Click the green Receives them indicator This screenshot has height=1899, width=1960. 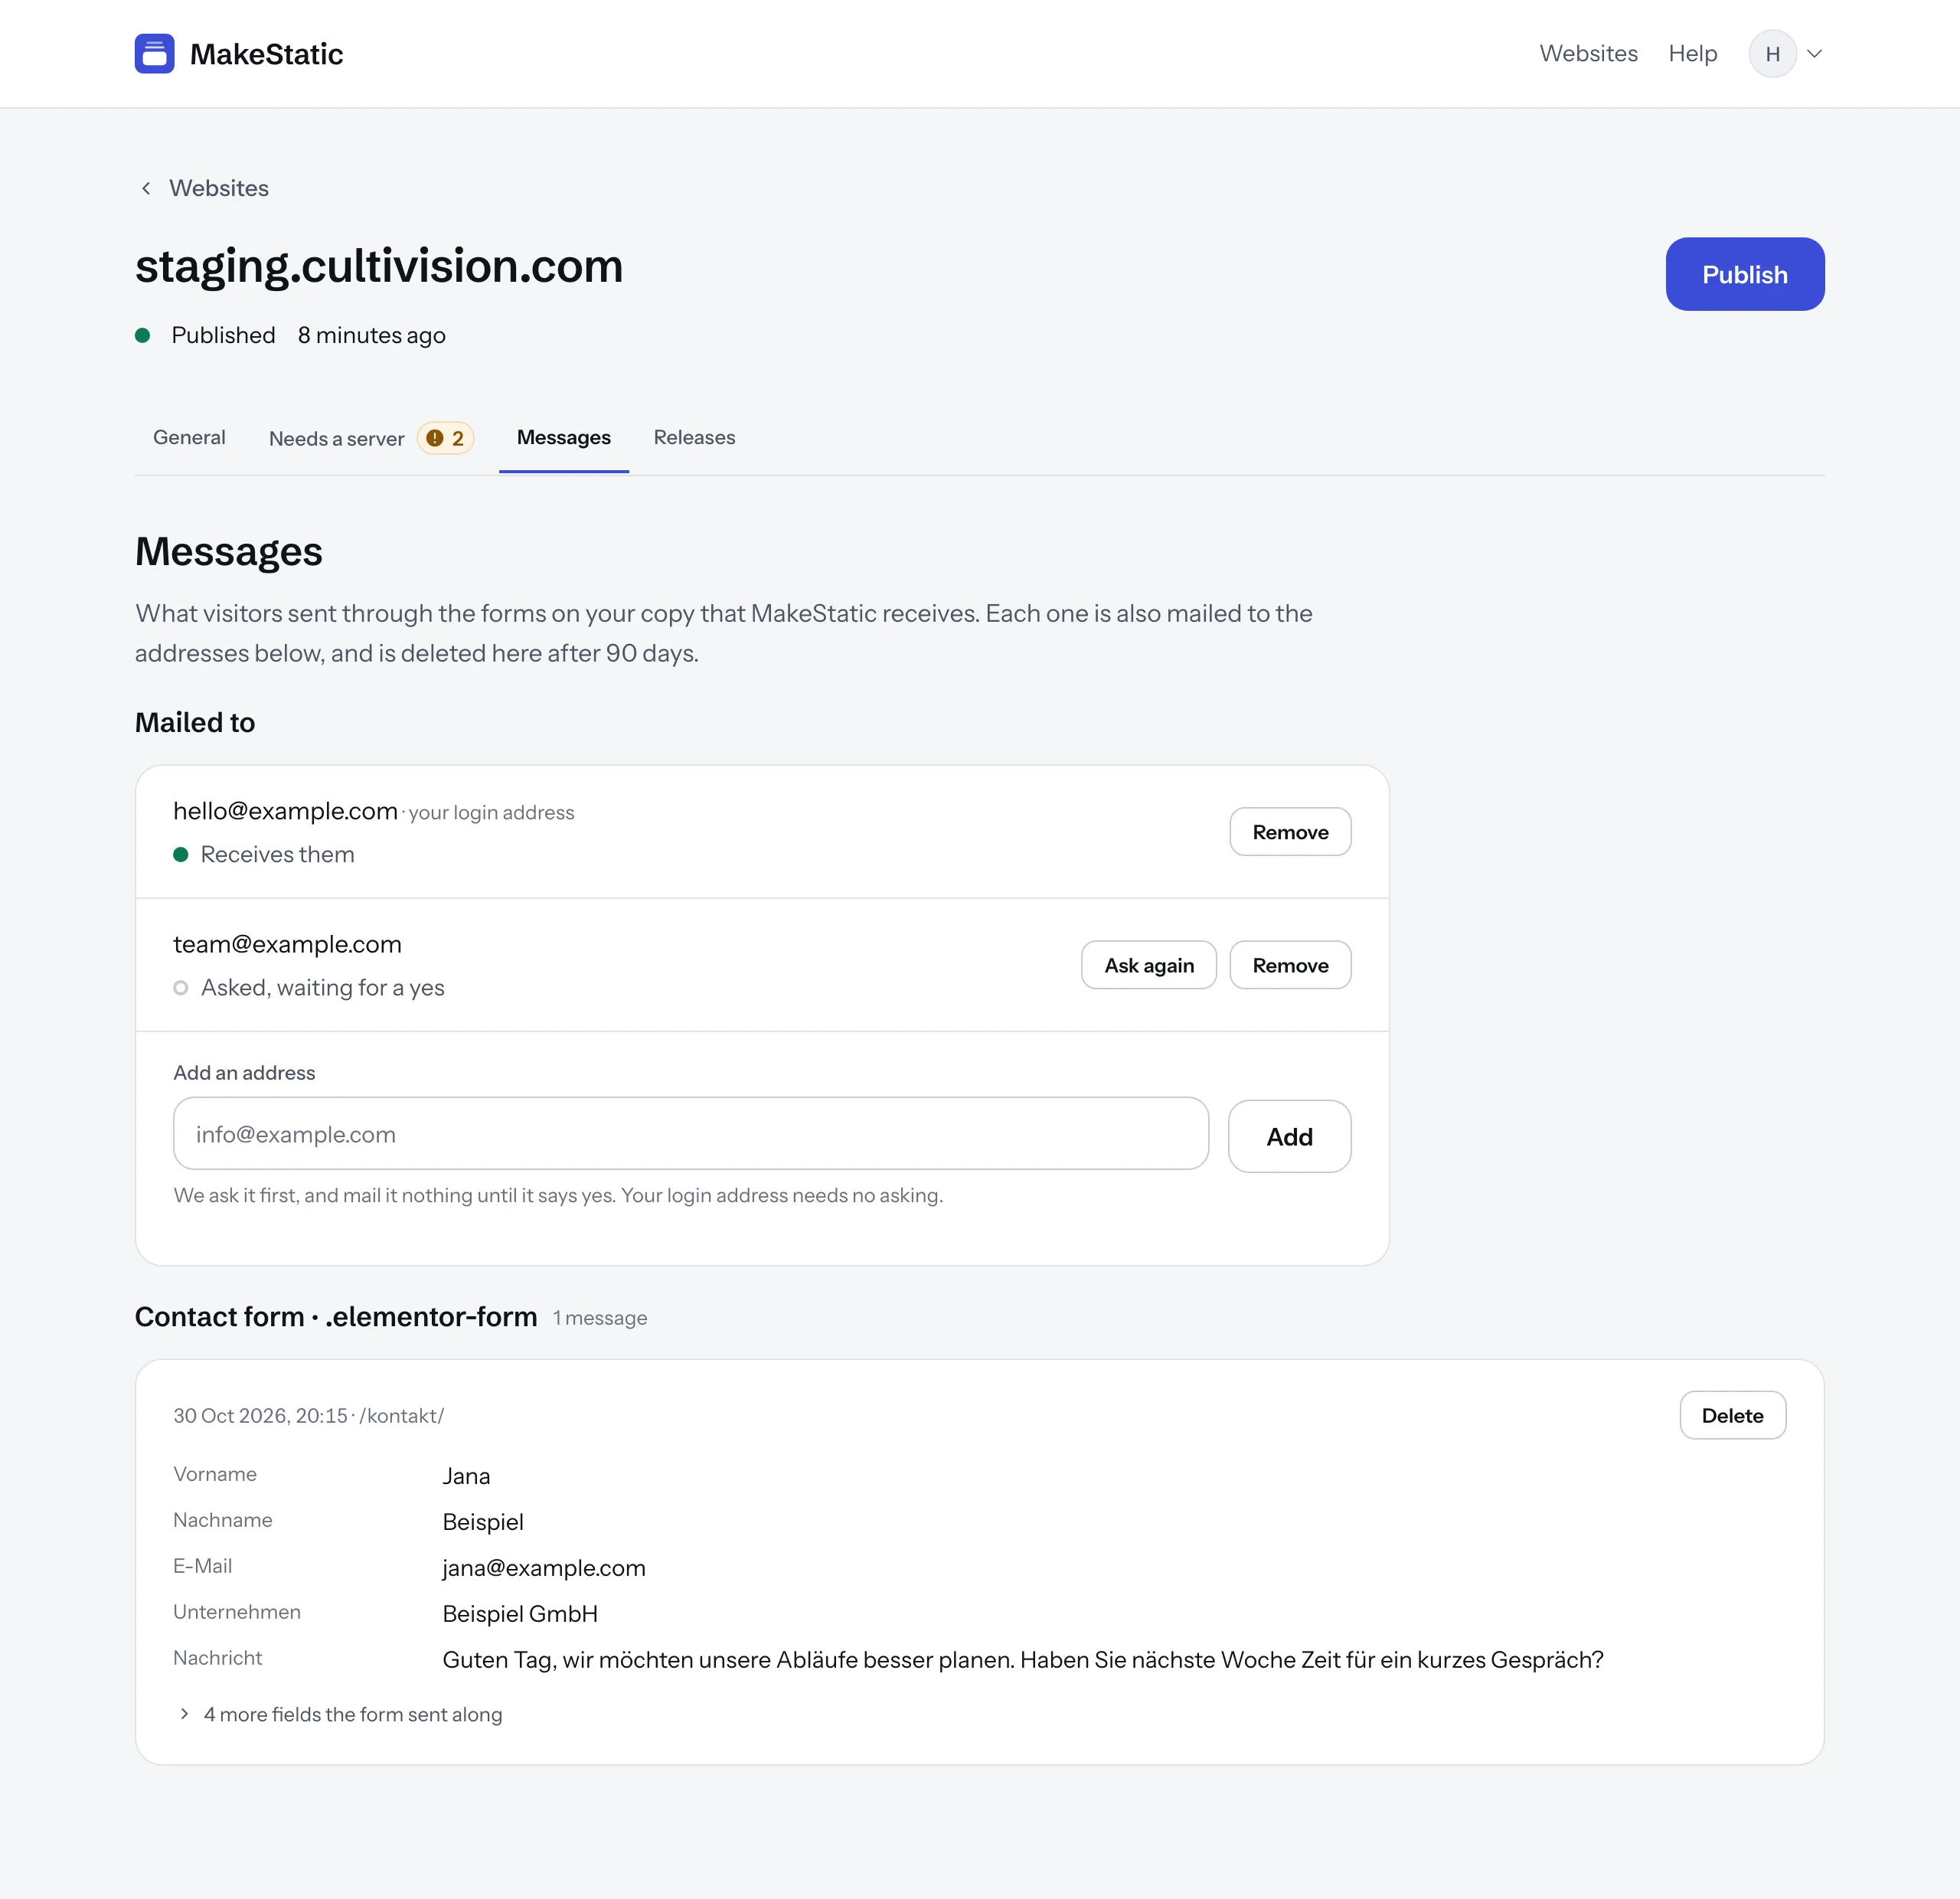coord(181,855)
